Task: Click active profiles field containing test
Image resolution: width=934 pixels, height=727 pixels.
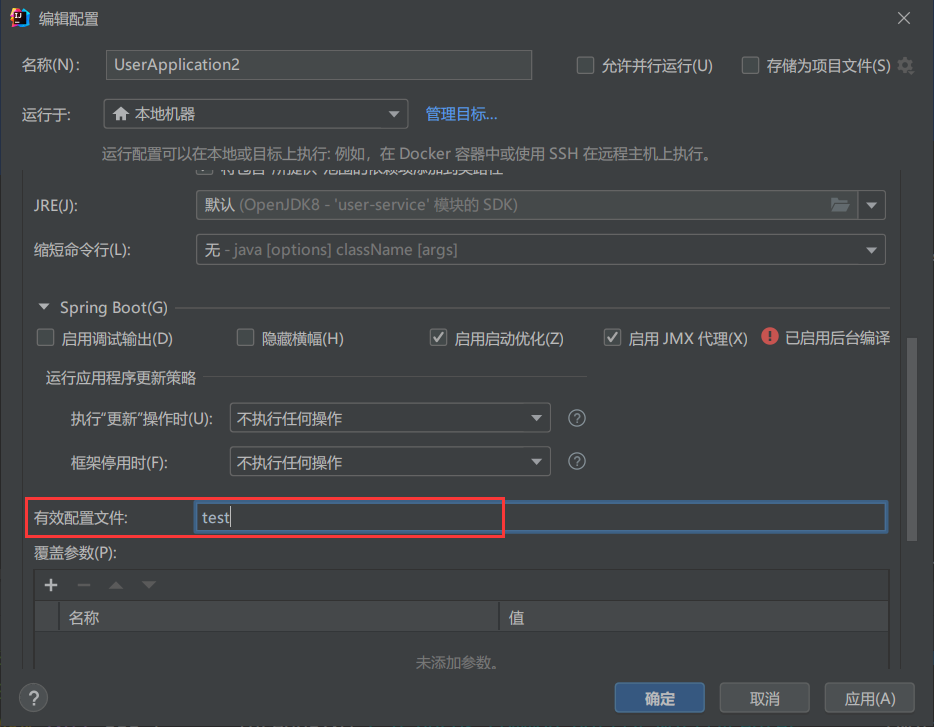Action: point(540,517)
